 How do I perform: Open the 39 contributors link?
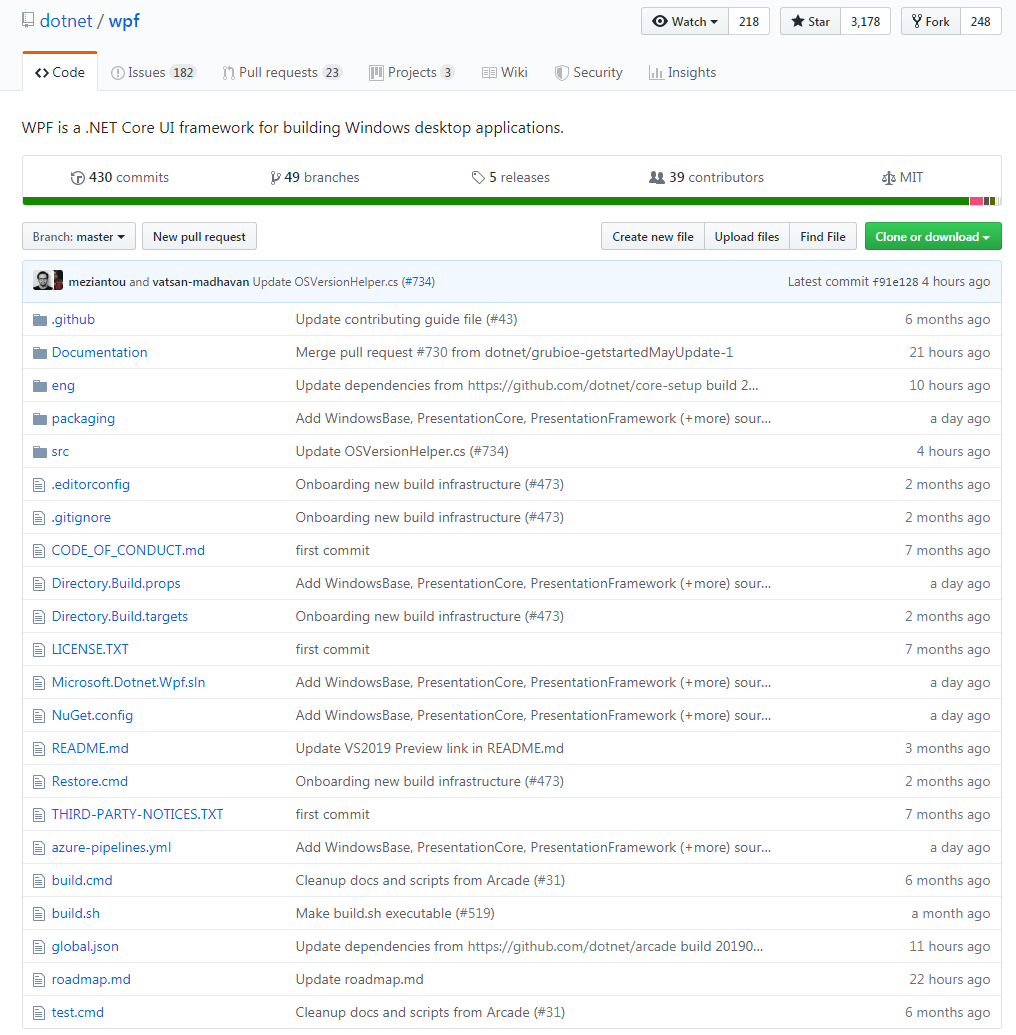(x=706, y=178)
